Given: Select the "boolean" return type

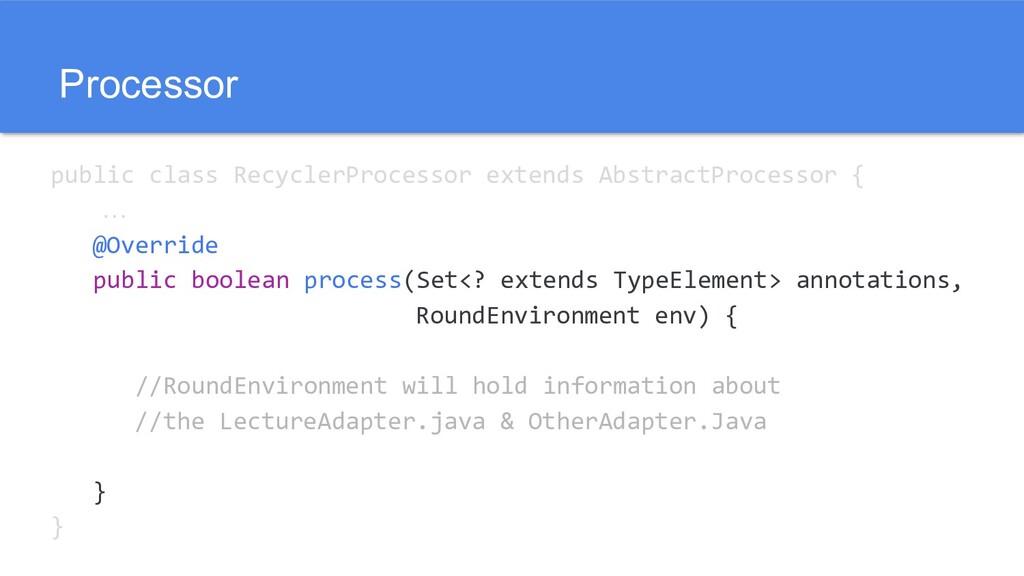Looking at the screenshot, I should click(240, 280).
